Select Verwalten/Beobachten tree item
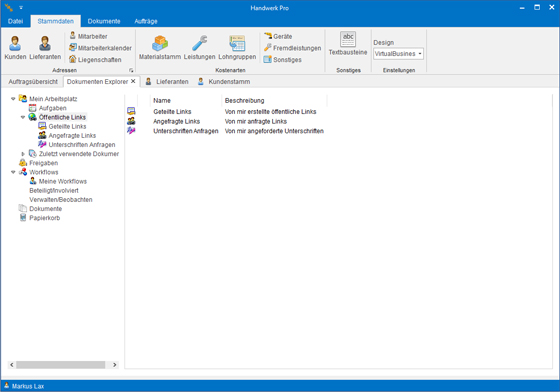560x392 pixels. pyautogui.click(x=61, y=200)
